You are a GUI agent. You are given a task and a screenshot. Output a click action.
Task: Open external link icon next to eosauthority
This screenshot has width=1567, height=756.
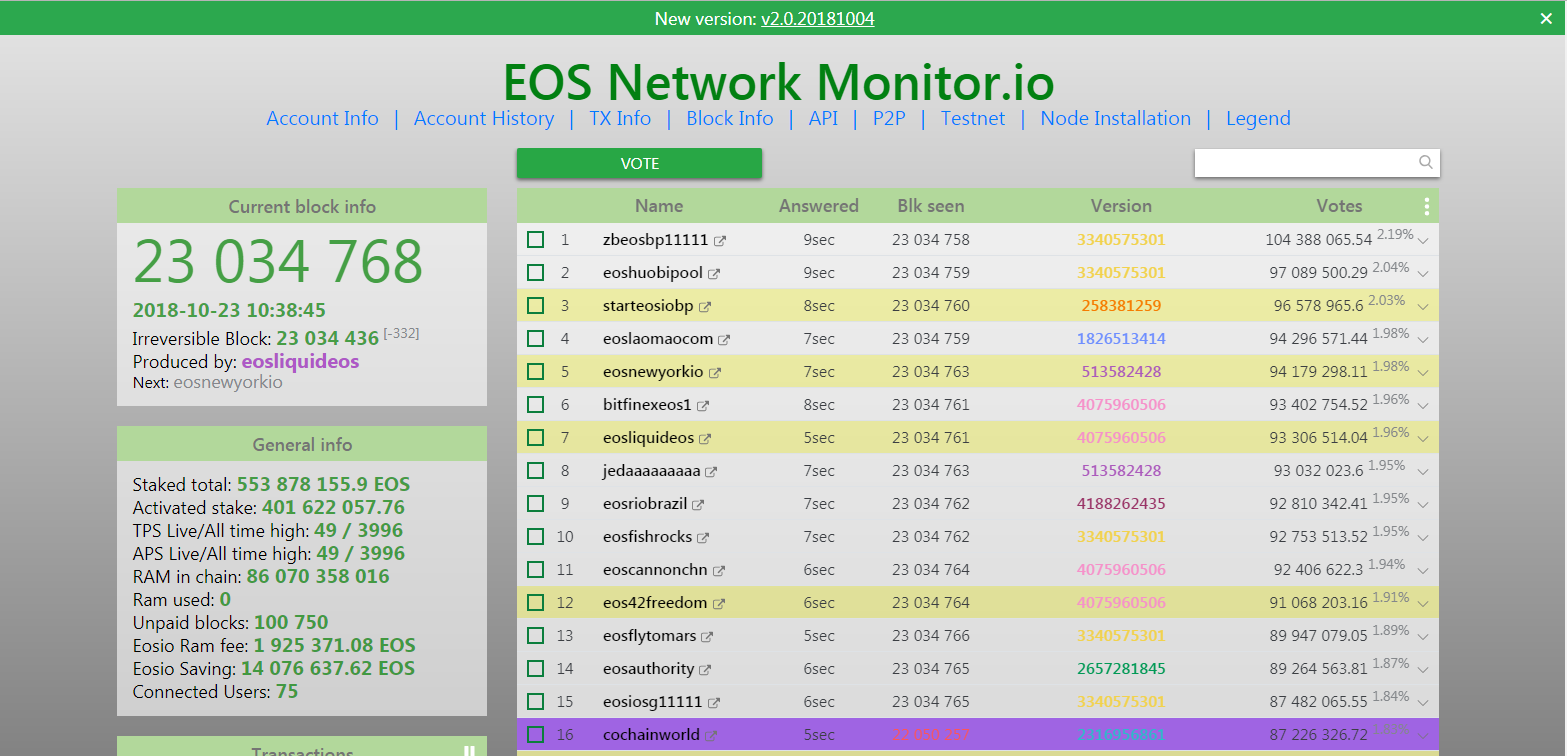pos(705,670)
